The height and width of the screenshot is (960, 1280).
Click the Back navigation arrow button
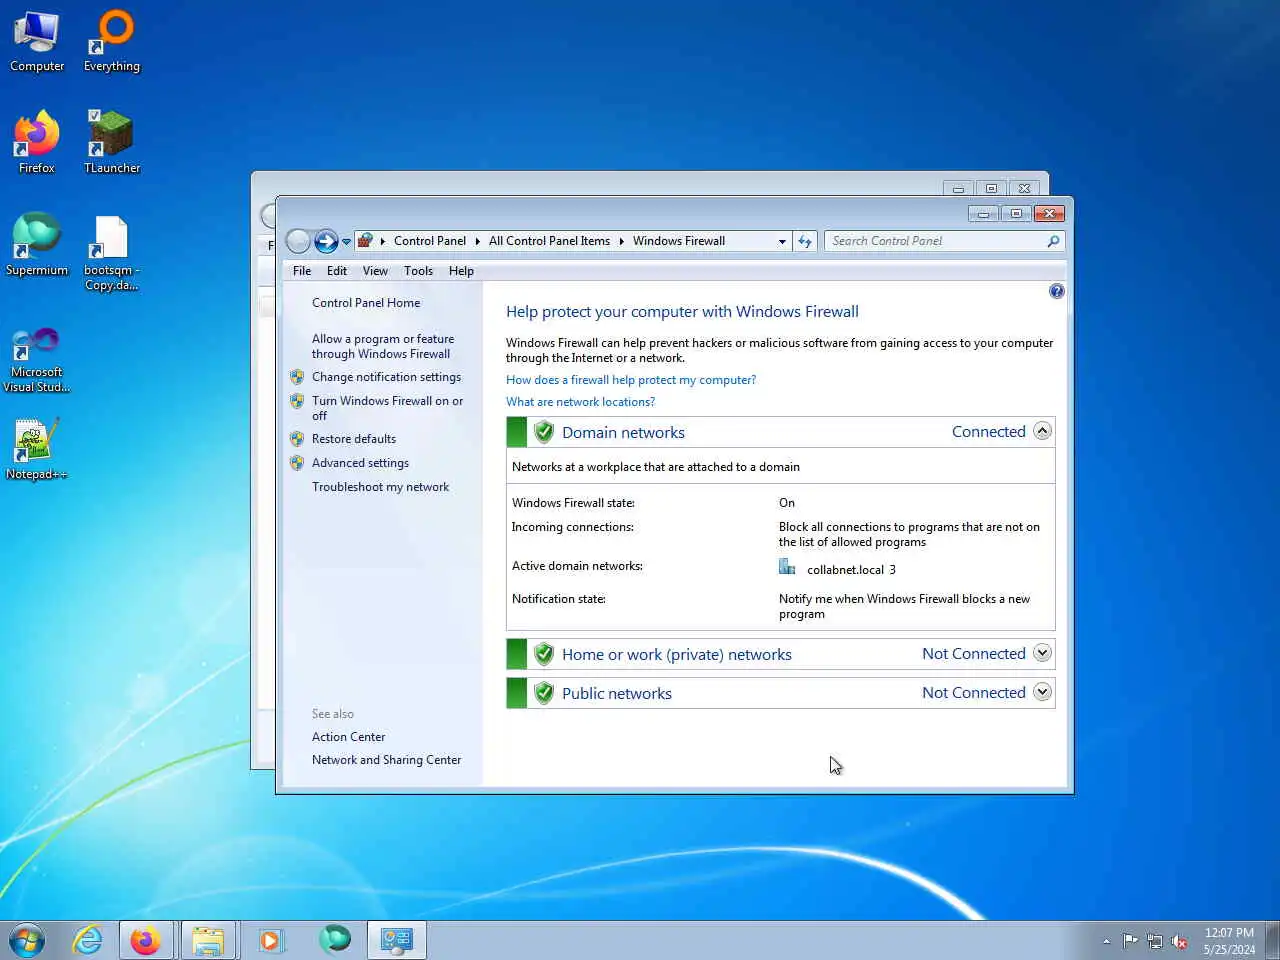pos(298,241)
